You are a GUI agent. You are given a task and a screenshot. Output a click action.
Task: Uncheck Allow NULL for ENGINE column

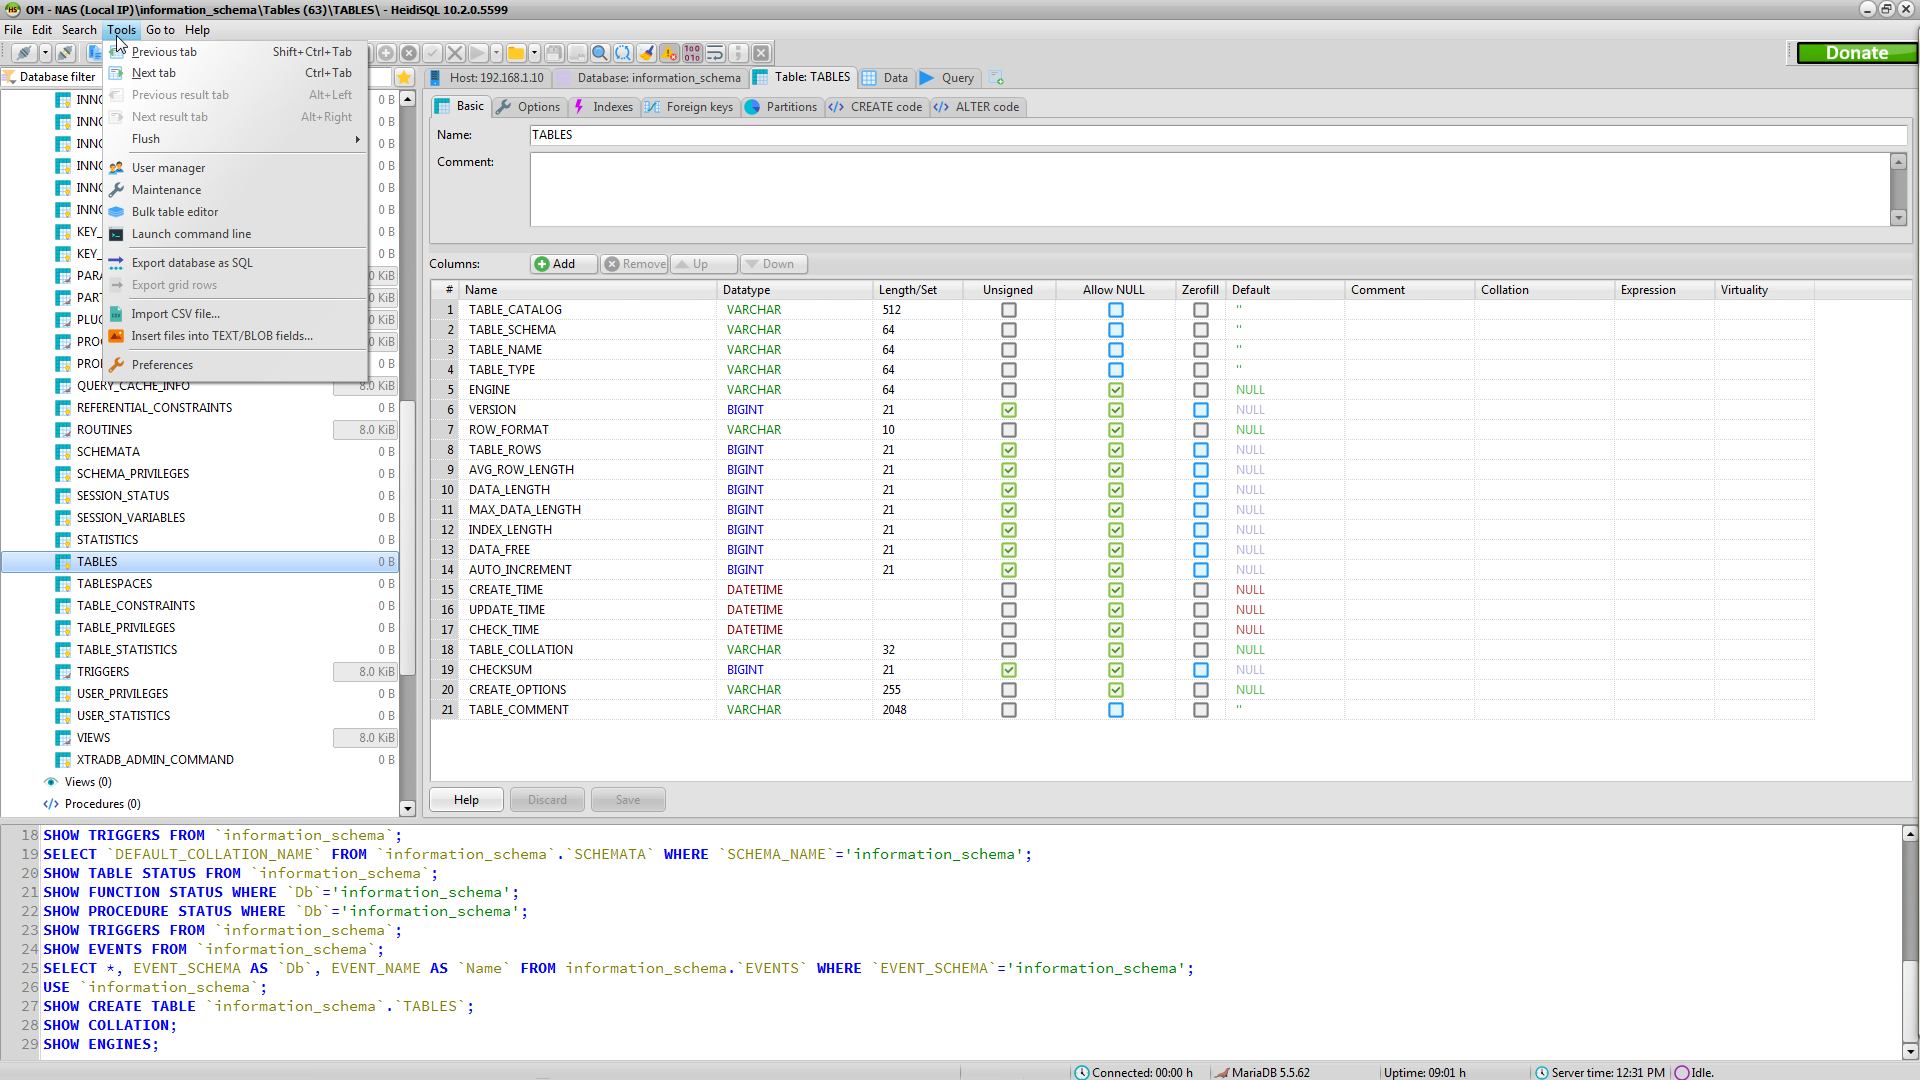(x=1115, y=390)
